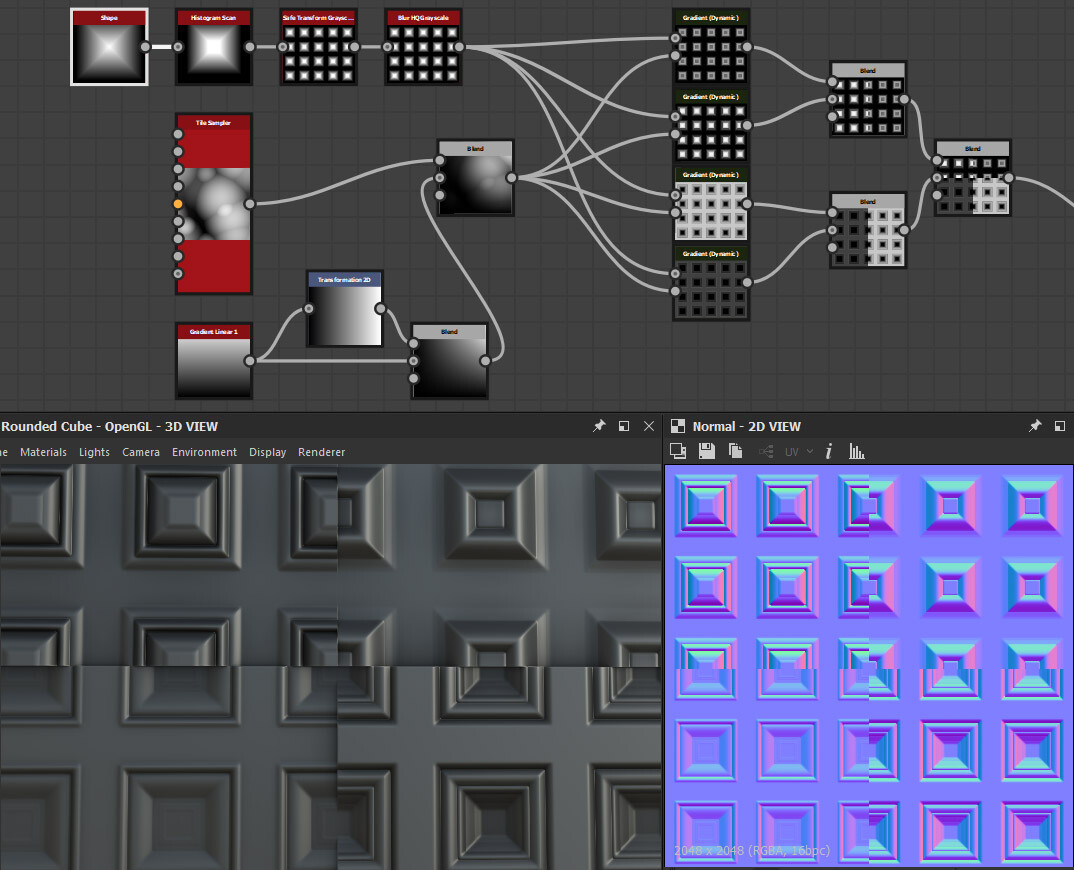Undock the Normal 2D View panel
The image size is (1074, 870).
(x=1061, y=426)
